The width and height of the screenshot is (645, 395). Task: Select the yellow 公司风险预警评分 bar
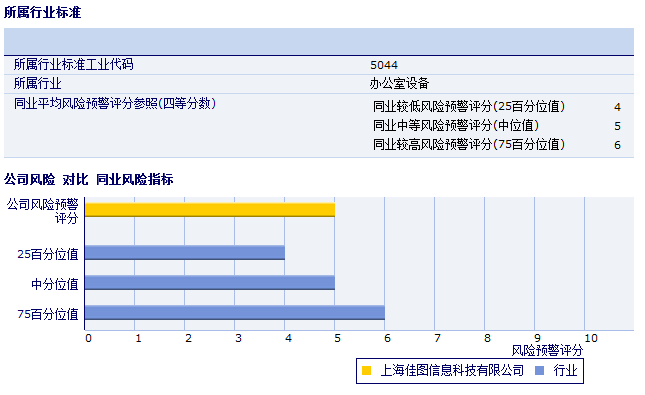click(210, 210)
